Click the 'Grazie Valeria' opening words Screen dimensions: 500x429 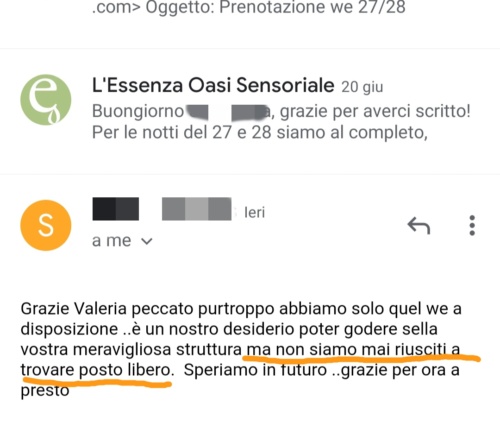coord(74,309)
